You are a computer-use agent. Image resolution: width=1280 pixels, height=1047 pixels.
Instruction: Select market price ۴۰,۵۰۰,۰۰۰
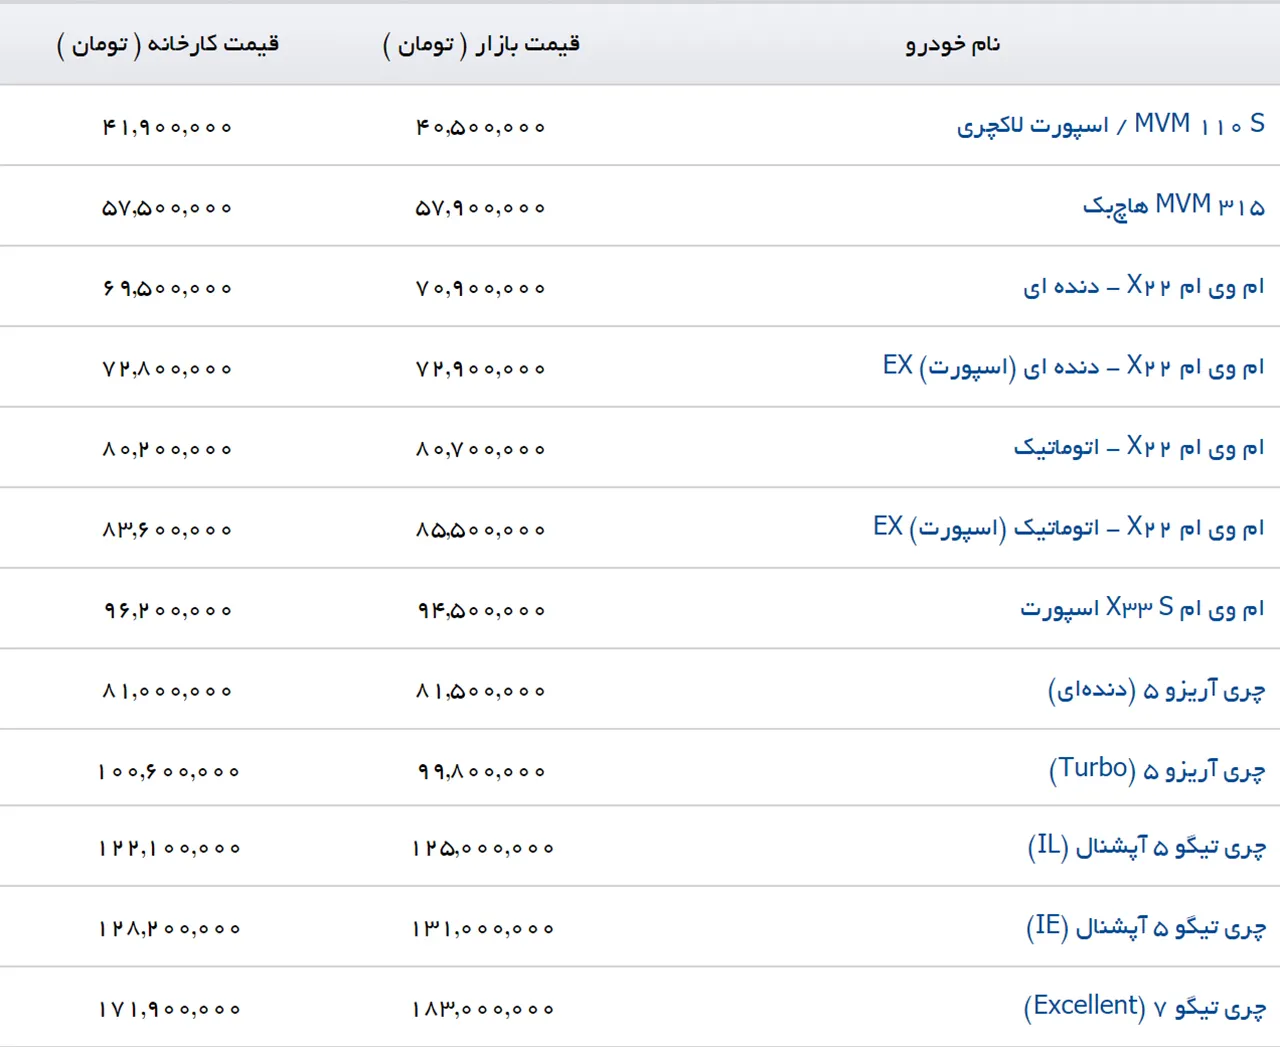(x=481, y=127)
